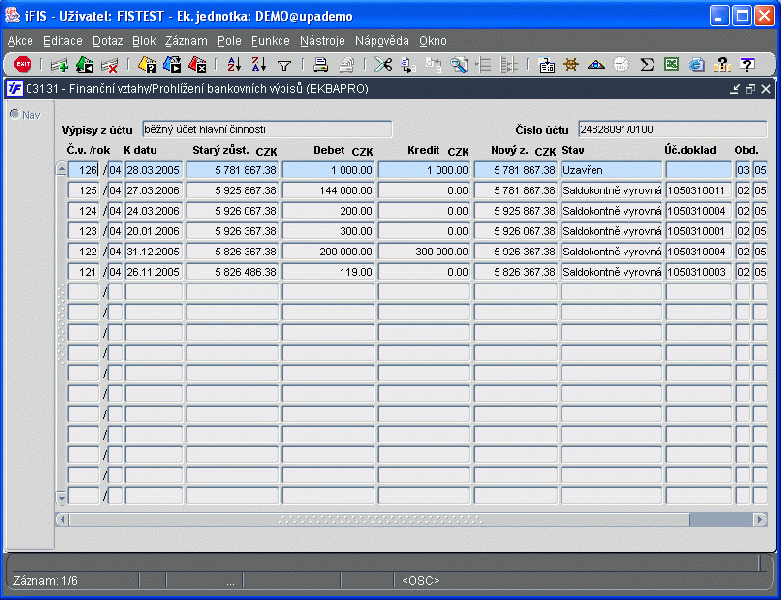Click the cancel query icon

point(197,65)
